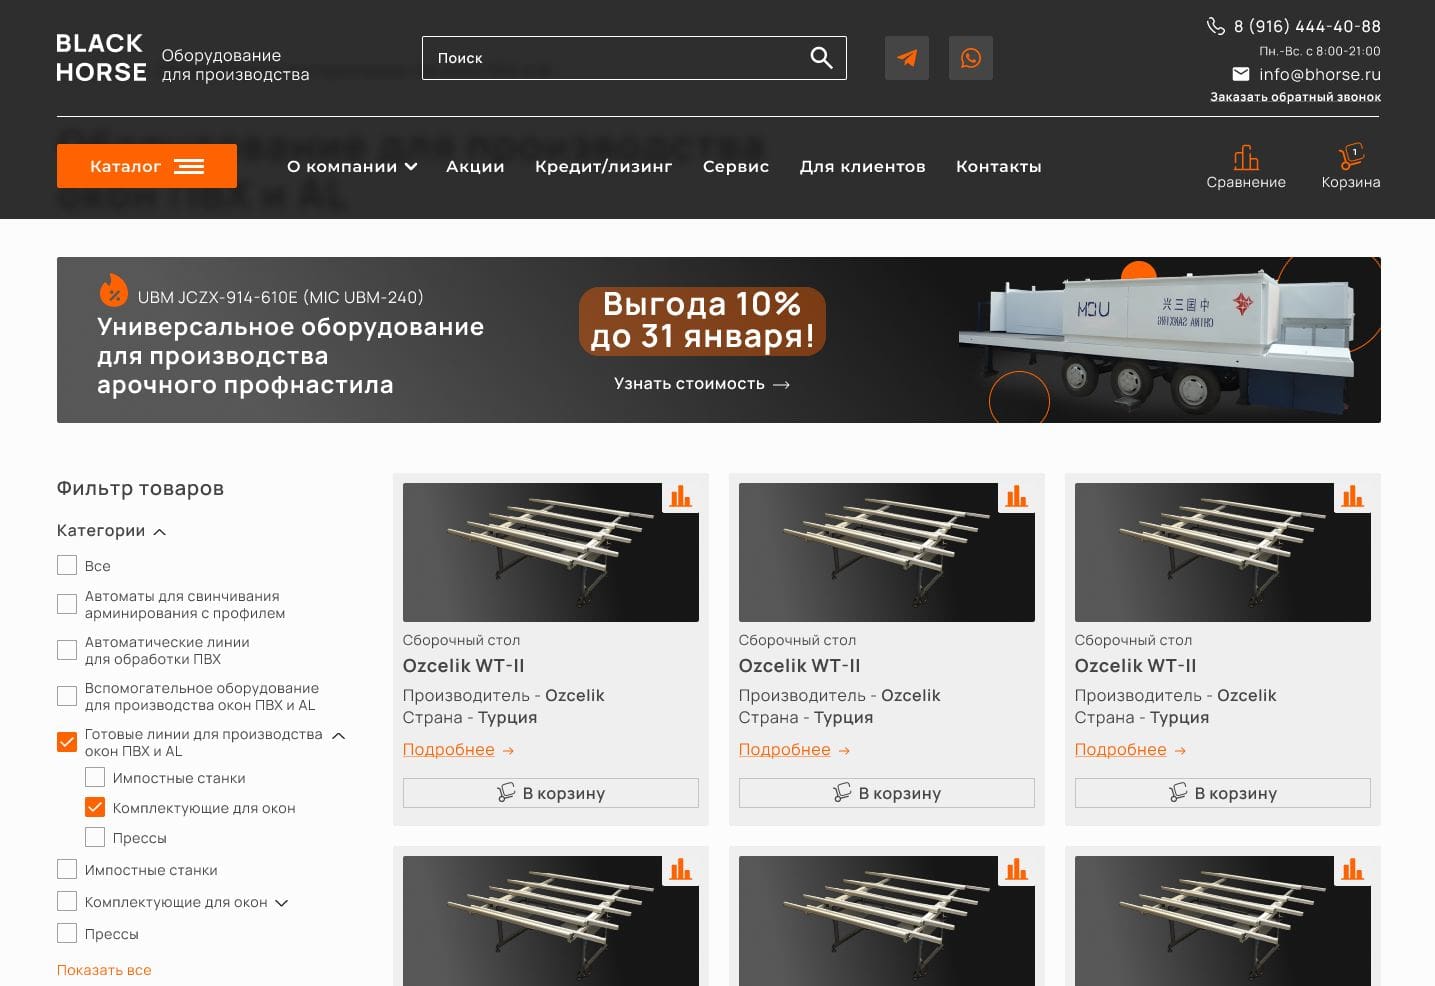Click compare icon on third bottom-row card

point(1353,870)
